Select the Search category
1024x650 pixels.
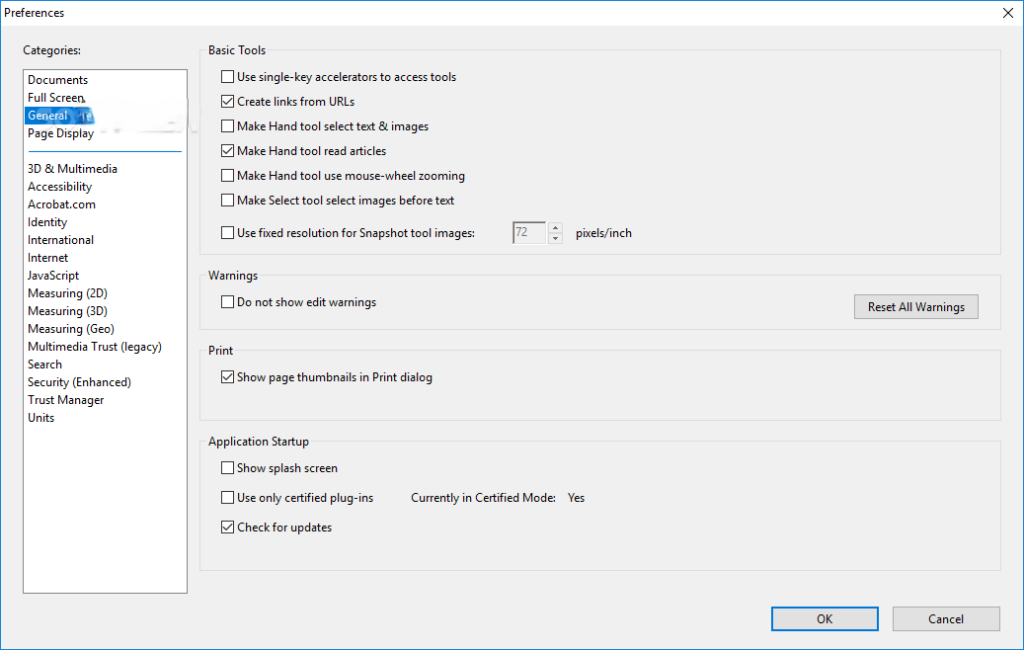[x=44, y=365]
